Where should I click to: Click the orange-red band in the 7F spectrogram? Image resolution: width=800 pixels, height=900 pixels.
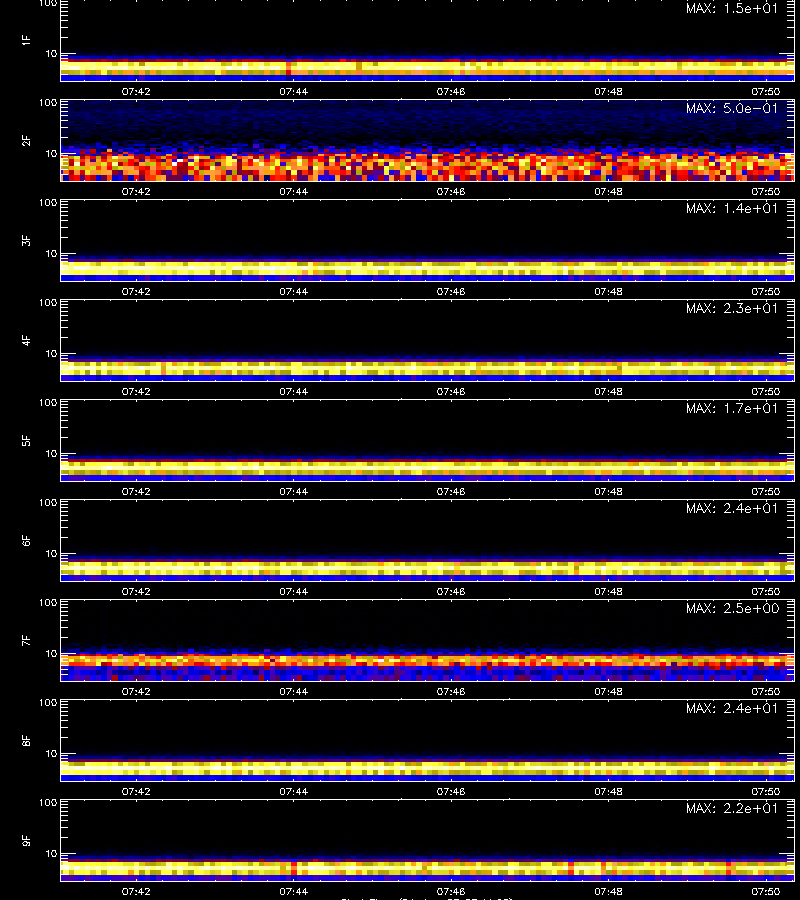tap(428, 660)
